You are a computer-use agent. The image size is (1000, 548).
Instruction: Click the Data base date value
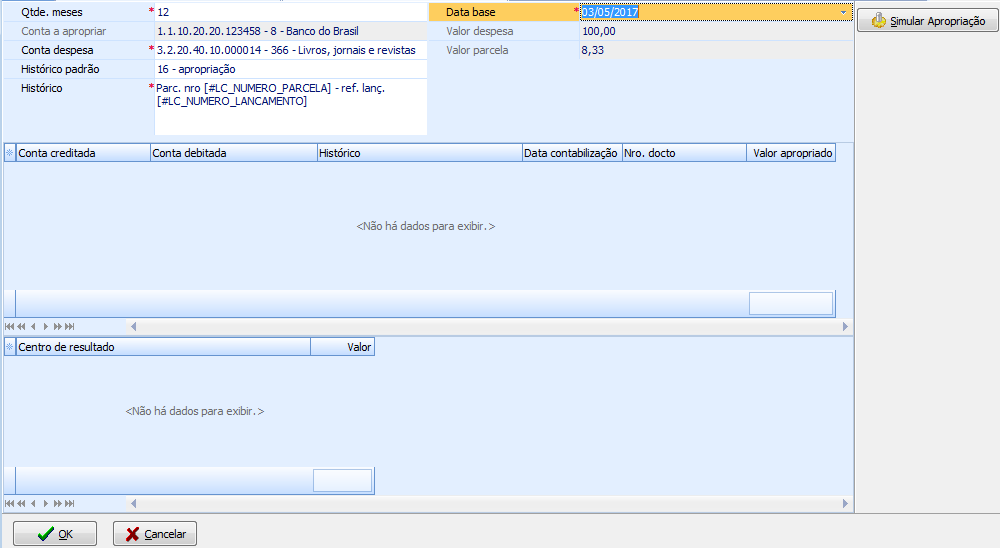(x=610, y=12)
